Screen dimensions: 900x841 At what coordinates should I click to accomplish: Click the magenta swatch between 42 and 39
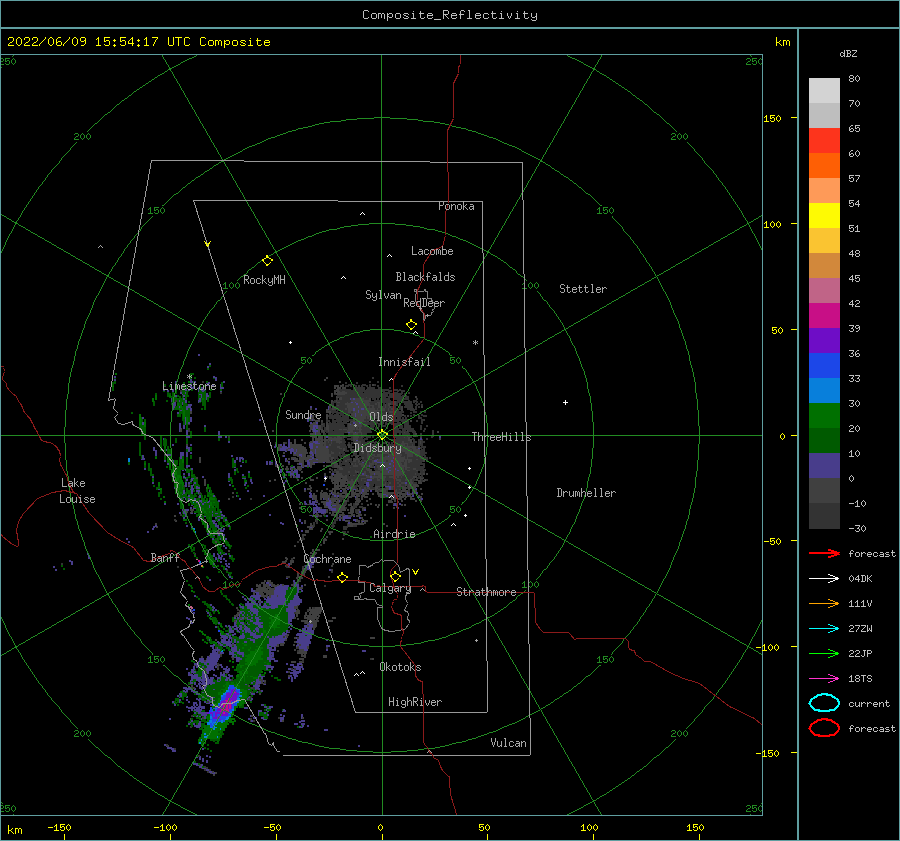824,315
